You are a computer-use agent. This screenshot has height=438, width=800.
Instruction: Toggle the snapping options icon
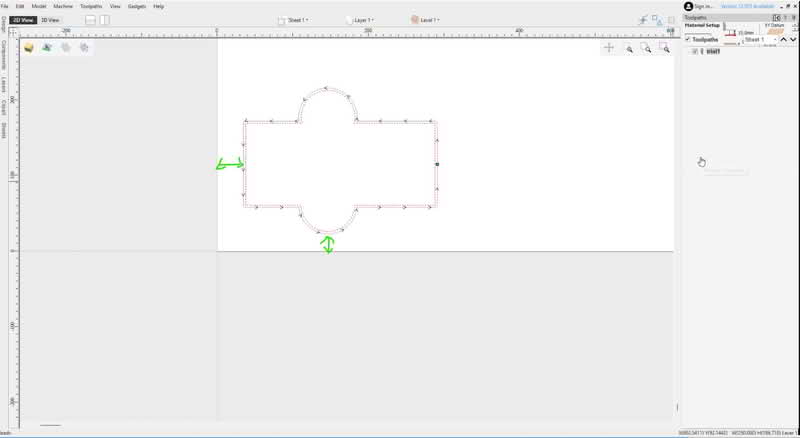643,20
